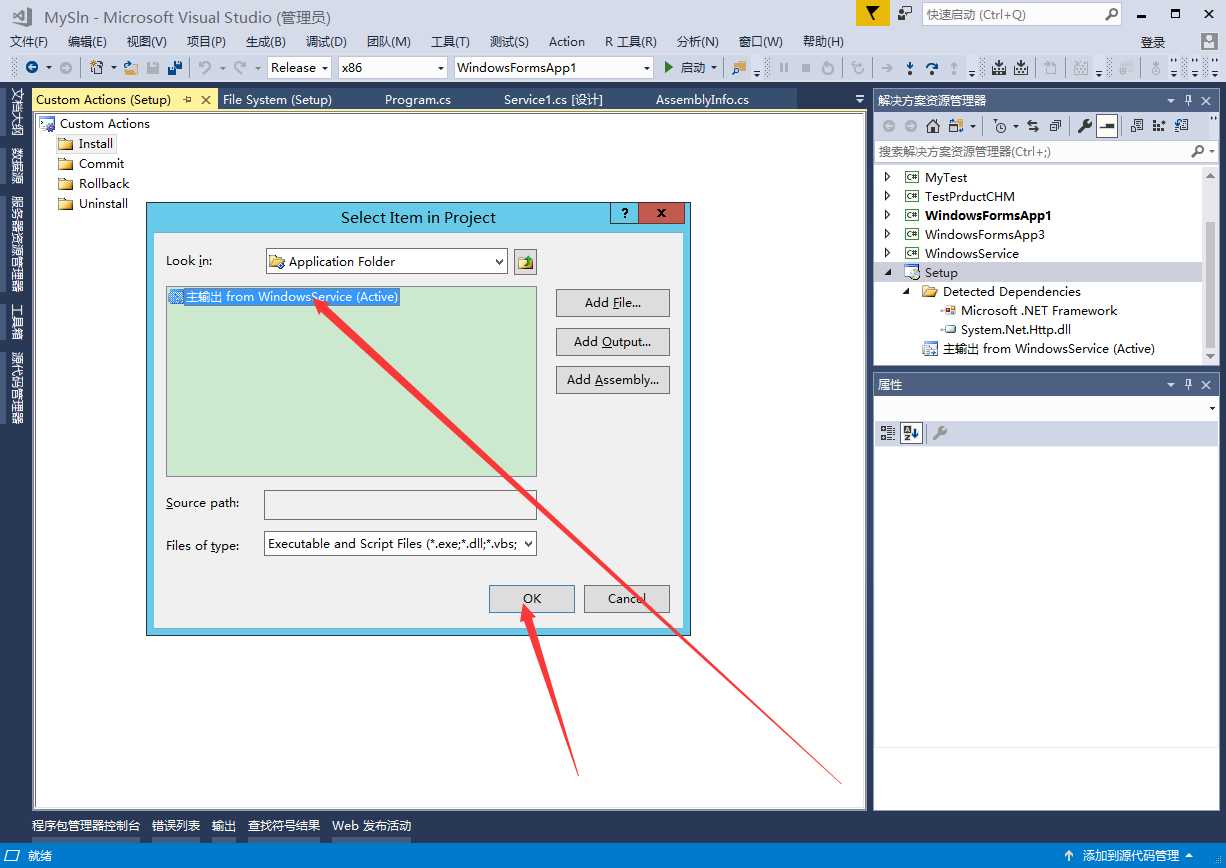Click the 登录 sign-in link
The image size is (1226, 868).
coord(1153,42)
